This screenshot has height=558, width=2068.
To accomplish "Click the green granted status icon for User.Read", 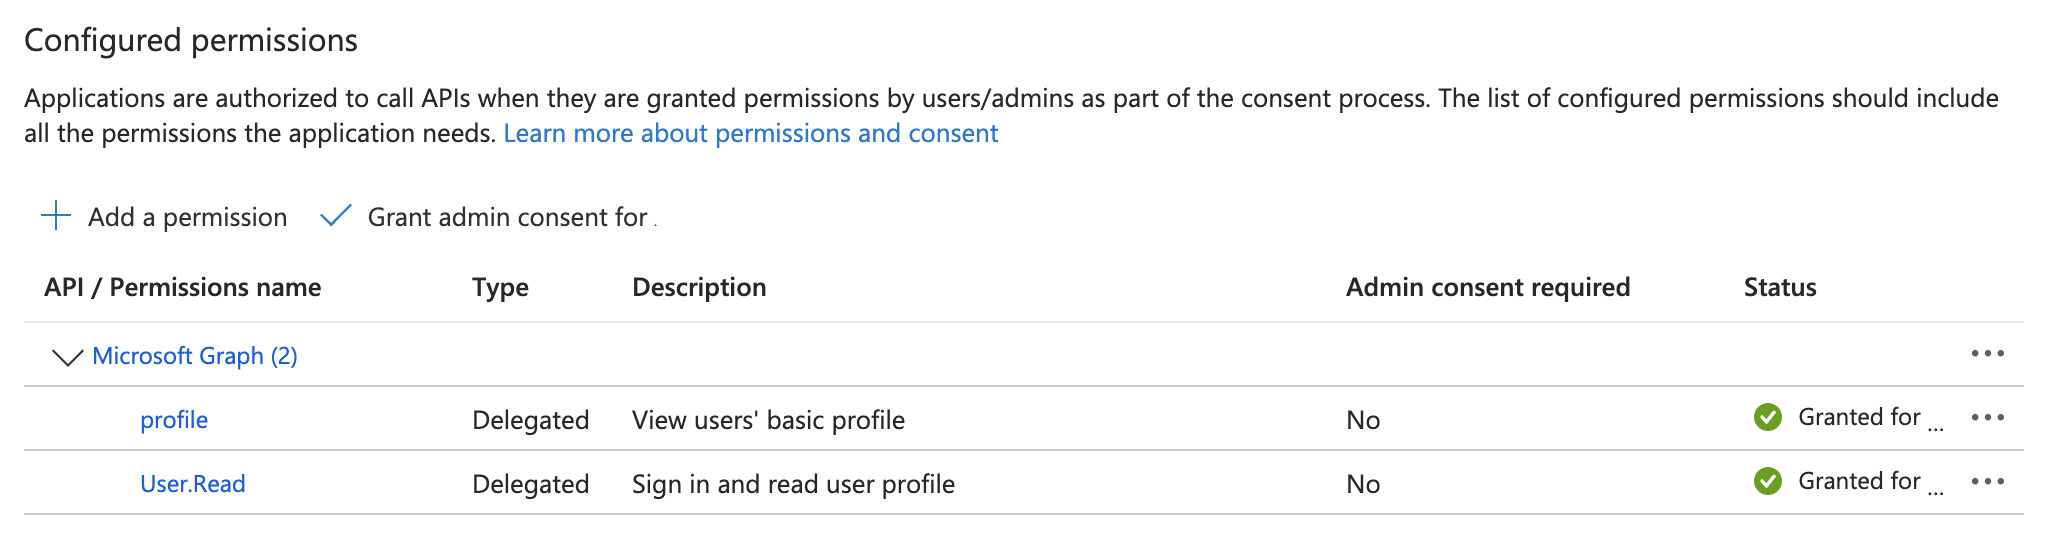I will point(1768,482).
